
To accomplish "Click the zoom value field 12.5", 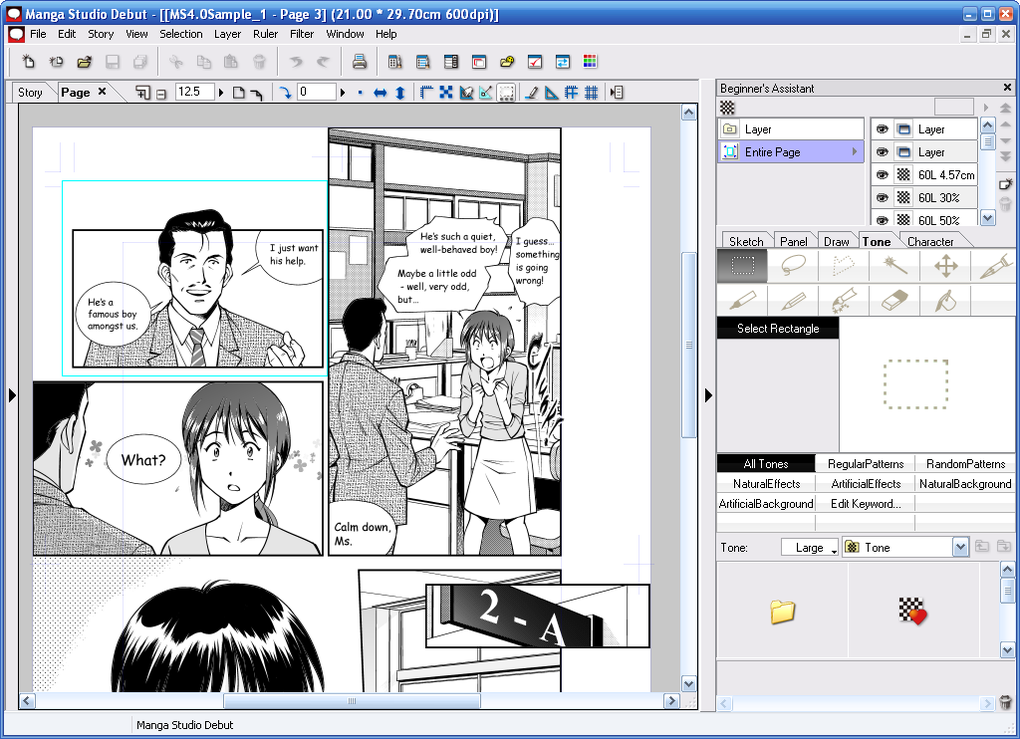I will click(x=194, y=92).
